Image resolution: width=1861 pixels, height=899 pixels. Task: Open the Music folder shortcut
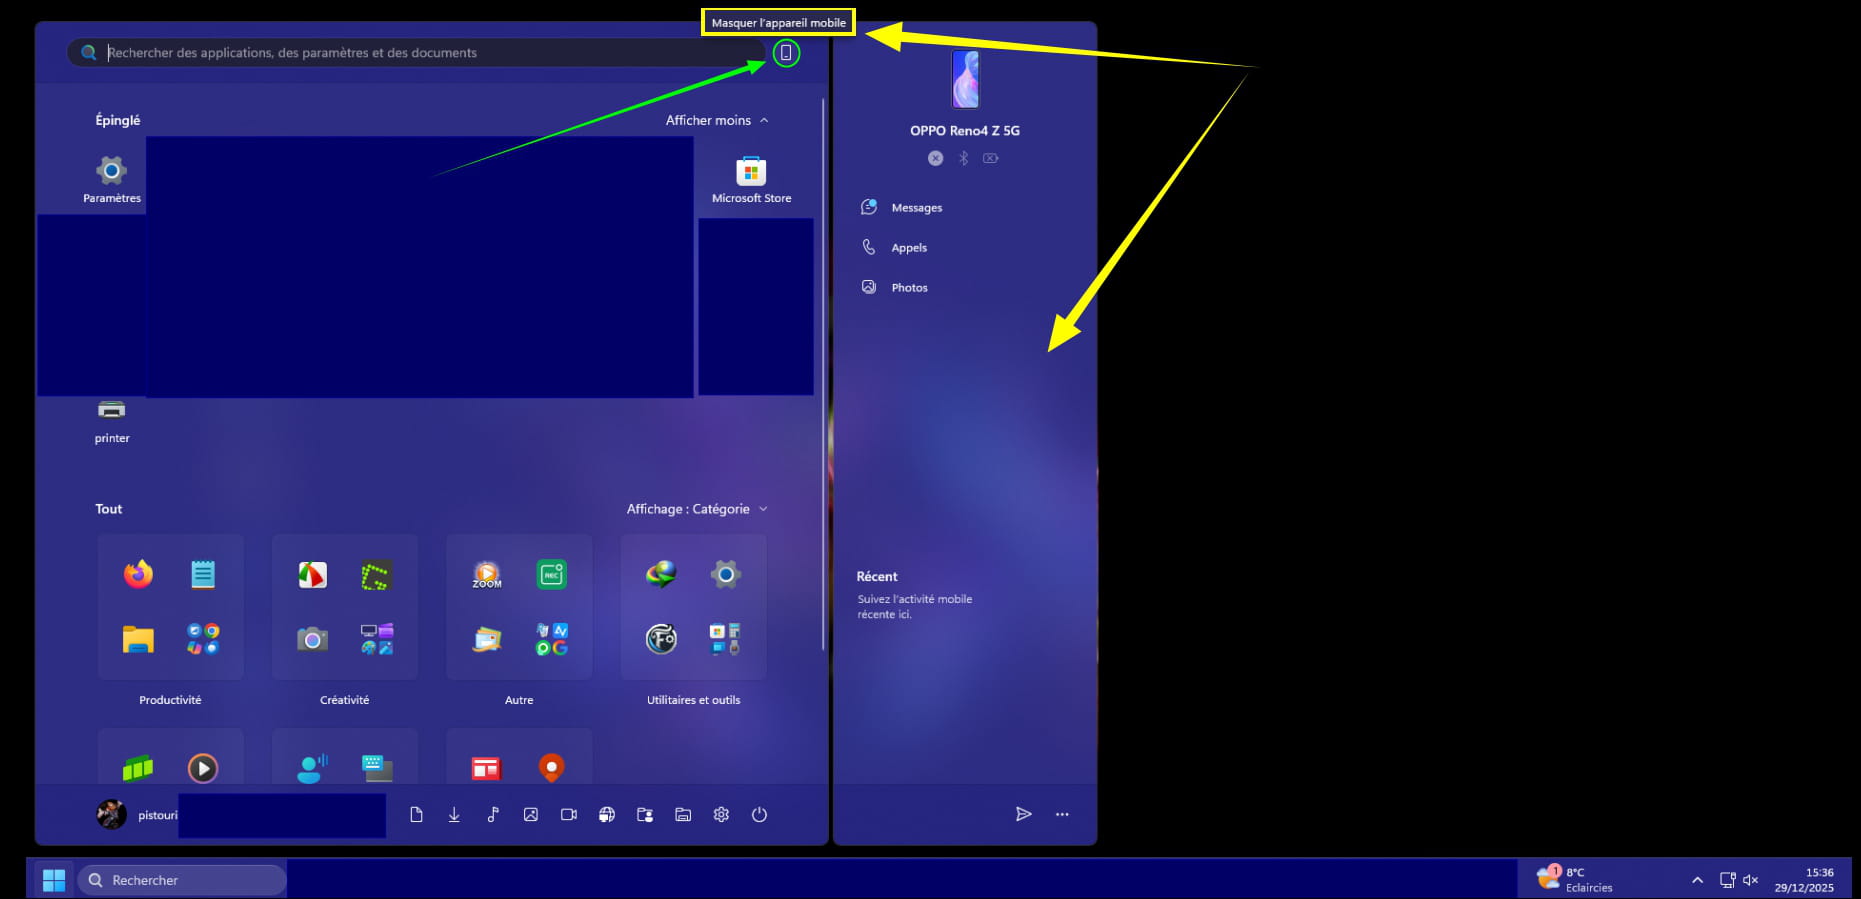493,815
